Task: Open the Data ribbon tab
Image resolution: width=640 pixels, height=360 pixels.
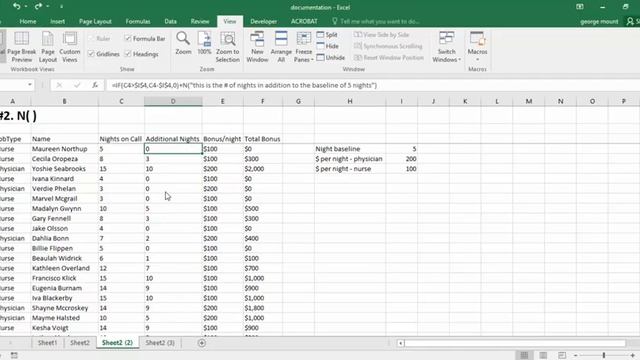Action: 171,21
